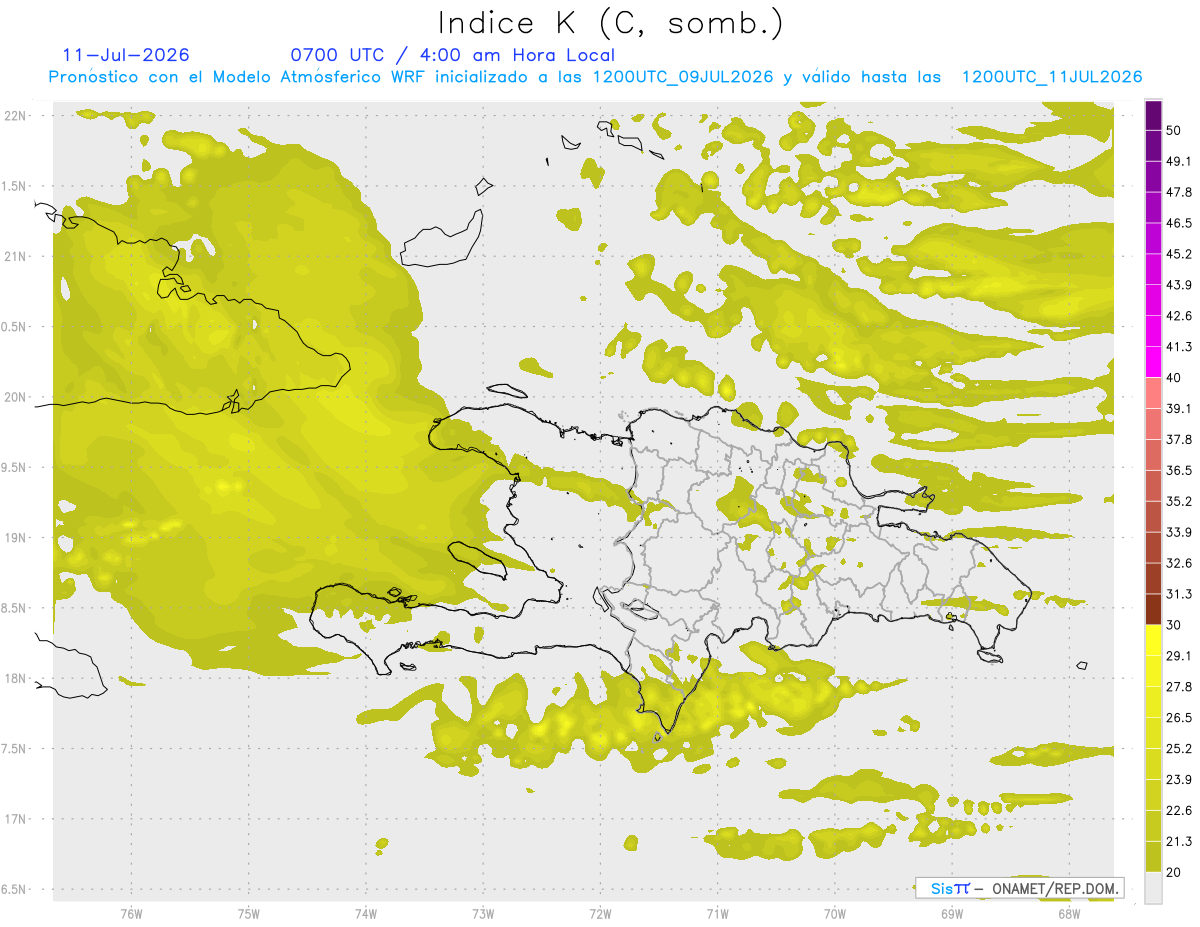Click the '45.2' color scale value
The height and width of the screenshot is (927, 1200).
pos(1179,254)
